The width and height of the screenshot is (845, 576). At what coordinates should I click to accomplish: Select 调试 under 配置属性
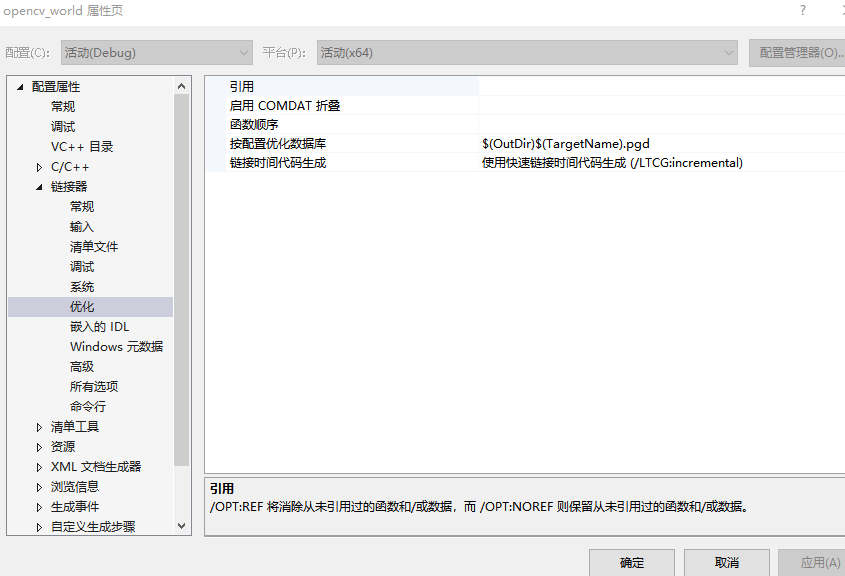63,127
